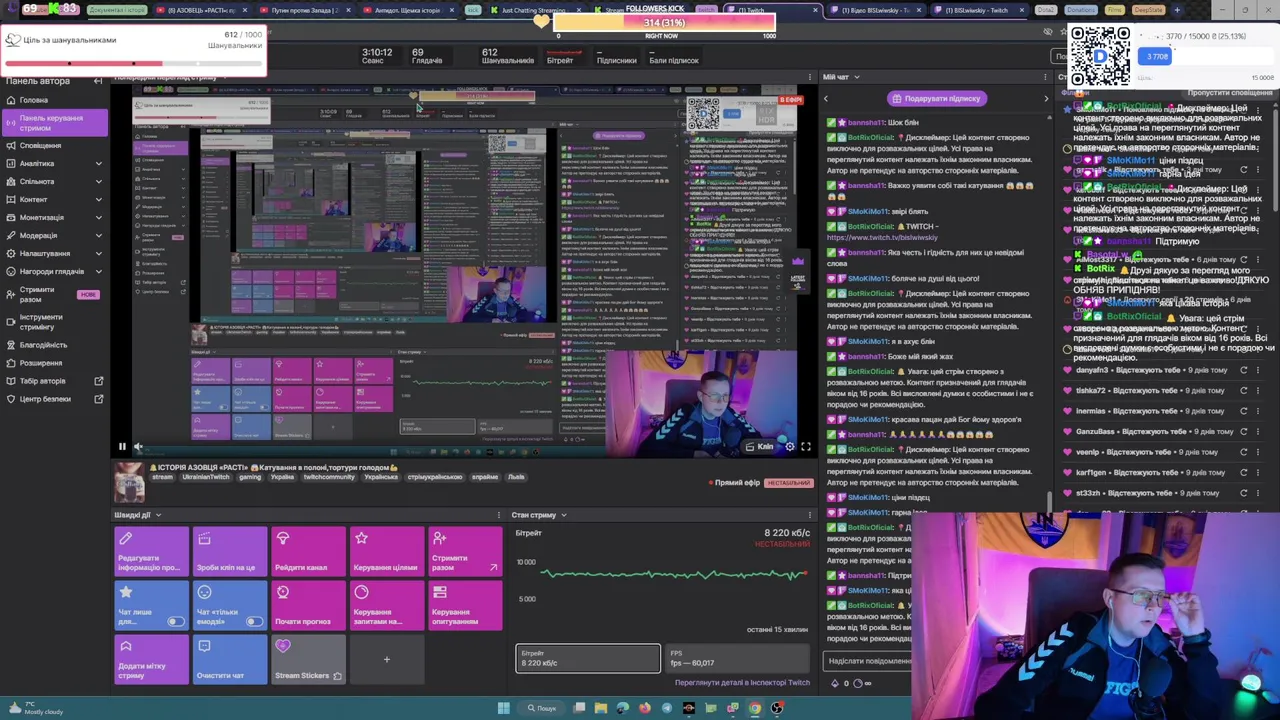This screenshot has width=1280, height=720.
Task: Expand the Налаштування section chevron
Action: [98, 254]
